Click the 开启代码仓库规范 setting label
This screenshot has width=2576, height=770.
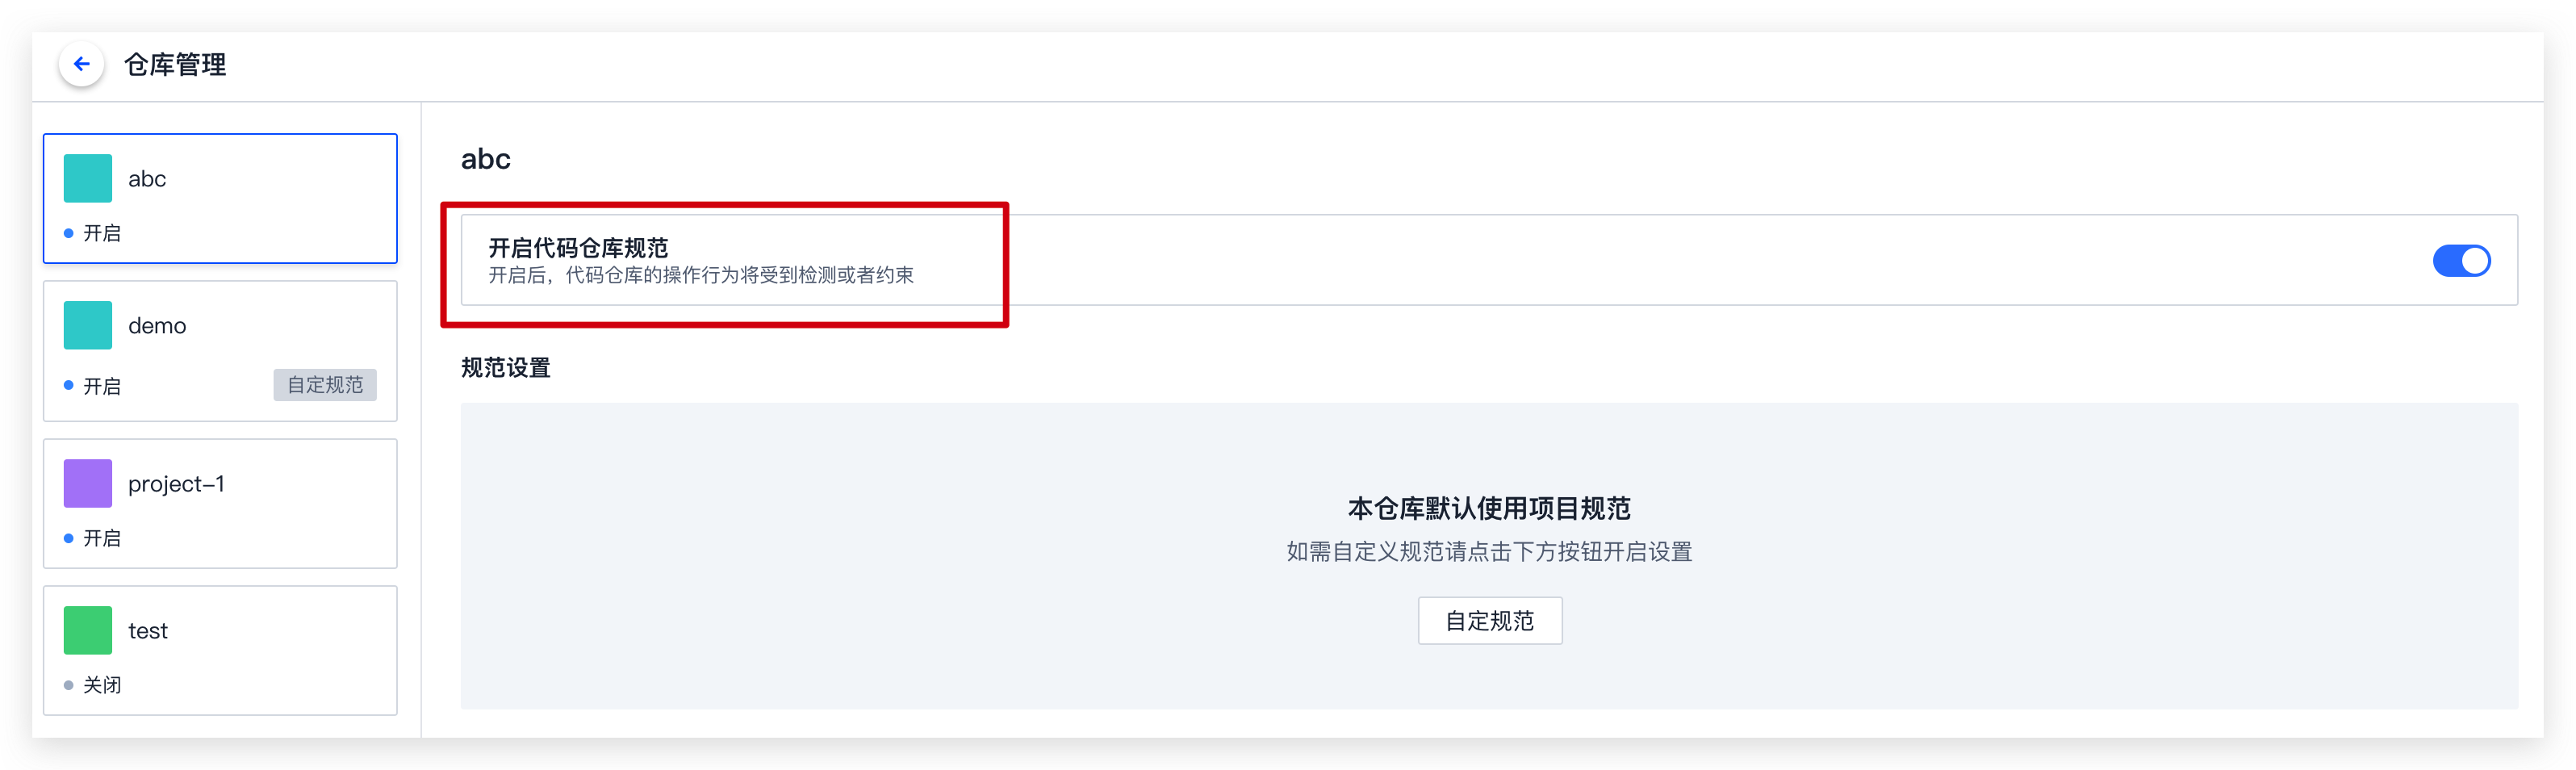pyautogui.click(x=578, y=248)
